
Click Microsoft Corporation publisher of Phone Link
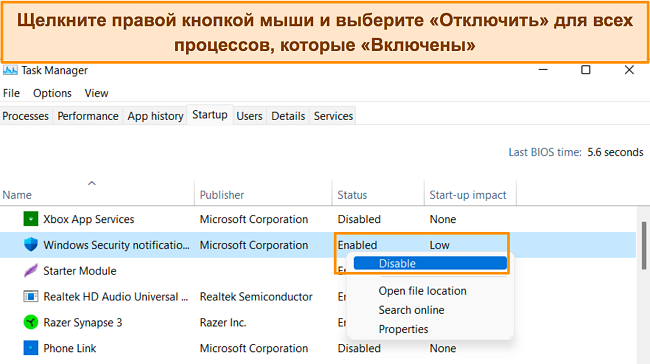[254, 348]
